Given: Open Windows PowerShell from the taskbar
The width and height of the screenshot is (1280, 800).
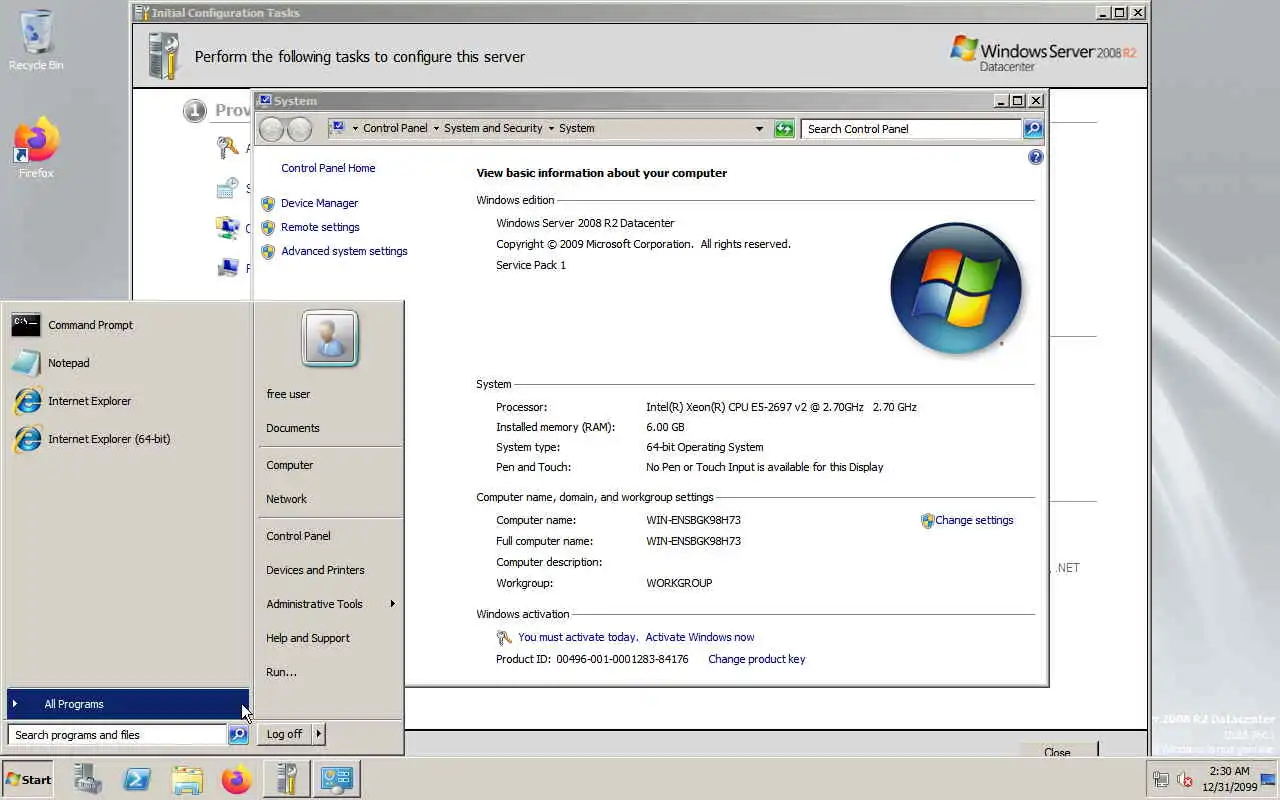Looking at the screenshot, I should [137, 779].
